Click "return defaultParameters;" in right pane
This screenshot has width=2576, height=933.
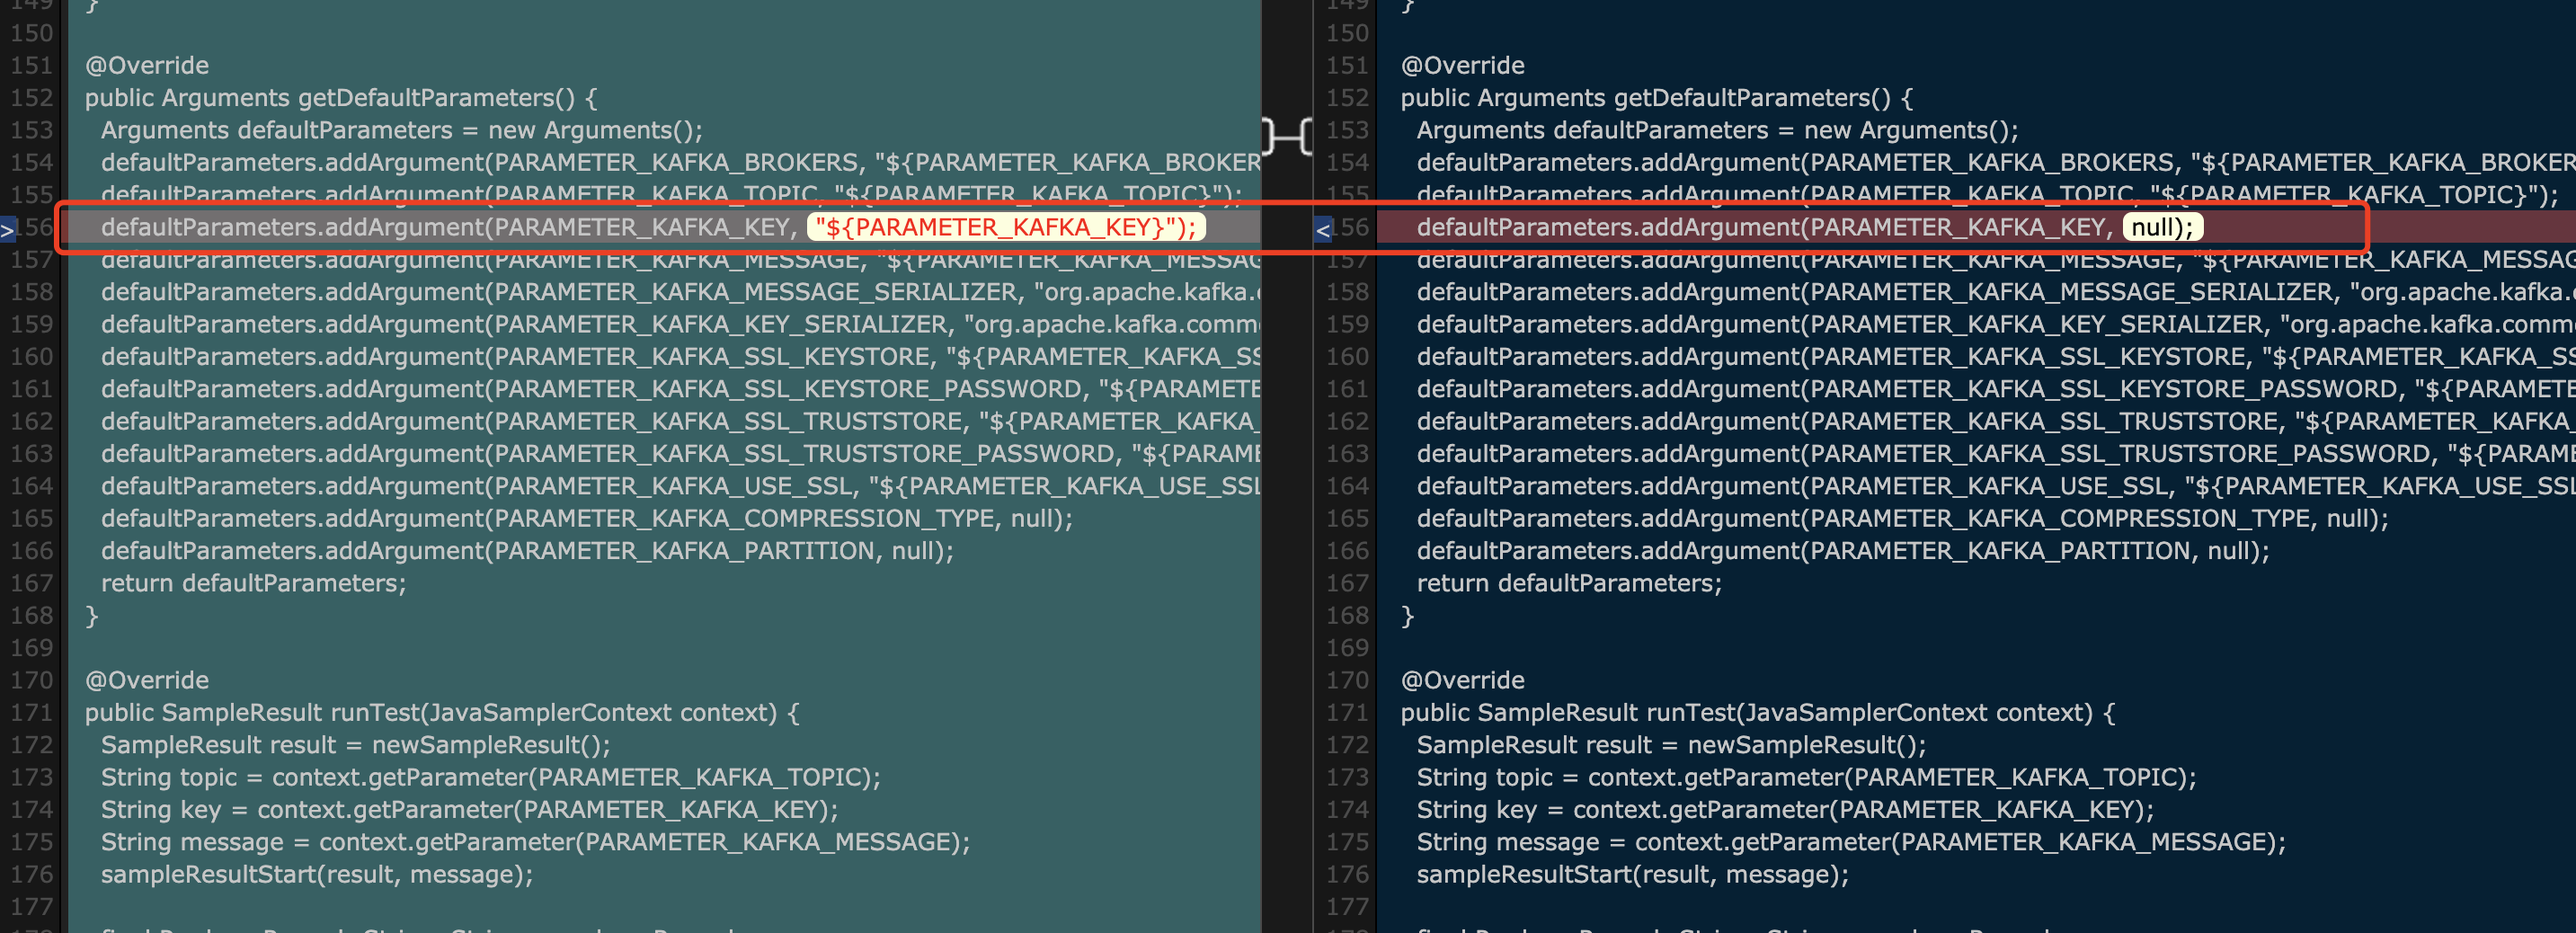(x=1570, y=583)
